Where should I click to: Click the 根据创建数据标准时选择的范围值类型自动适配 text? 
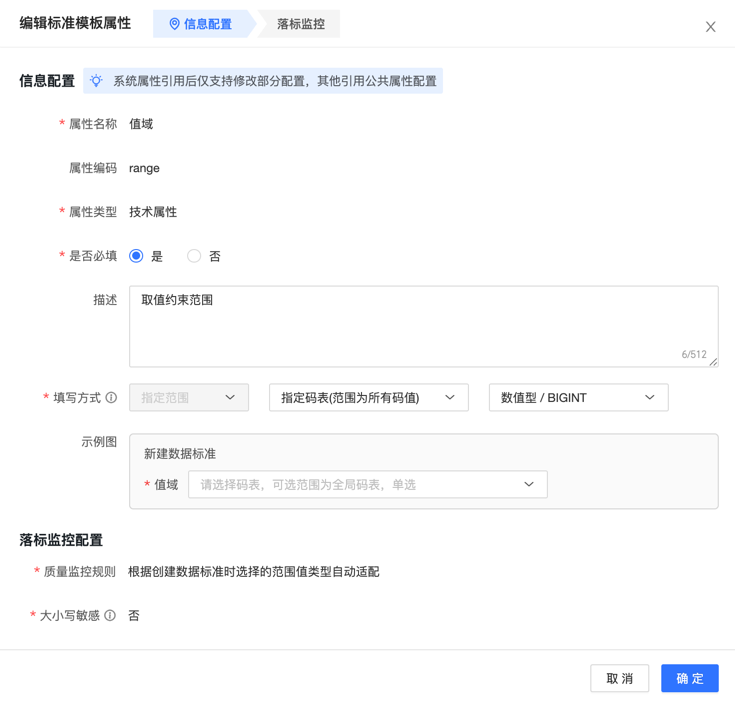coord(254,571)
